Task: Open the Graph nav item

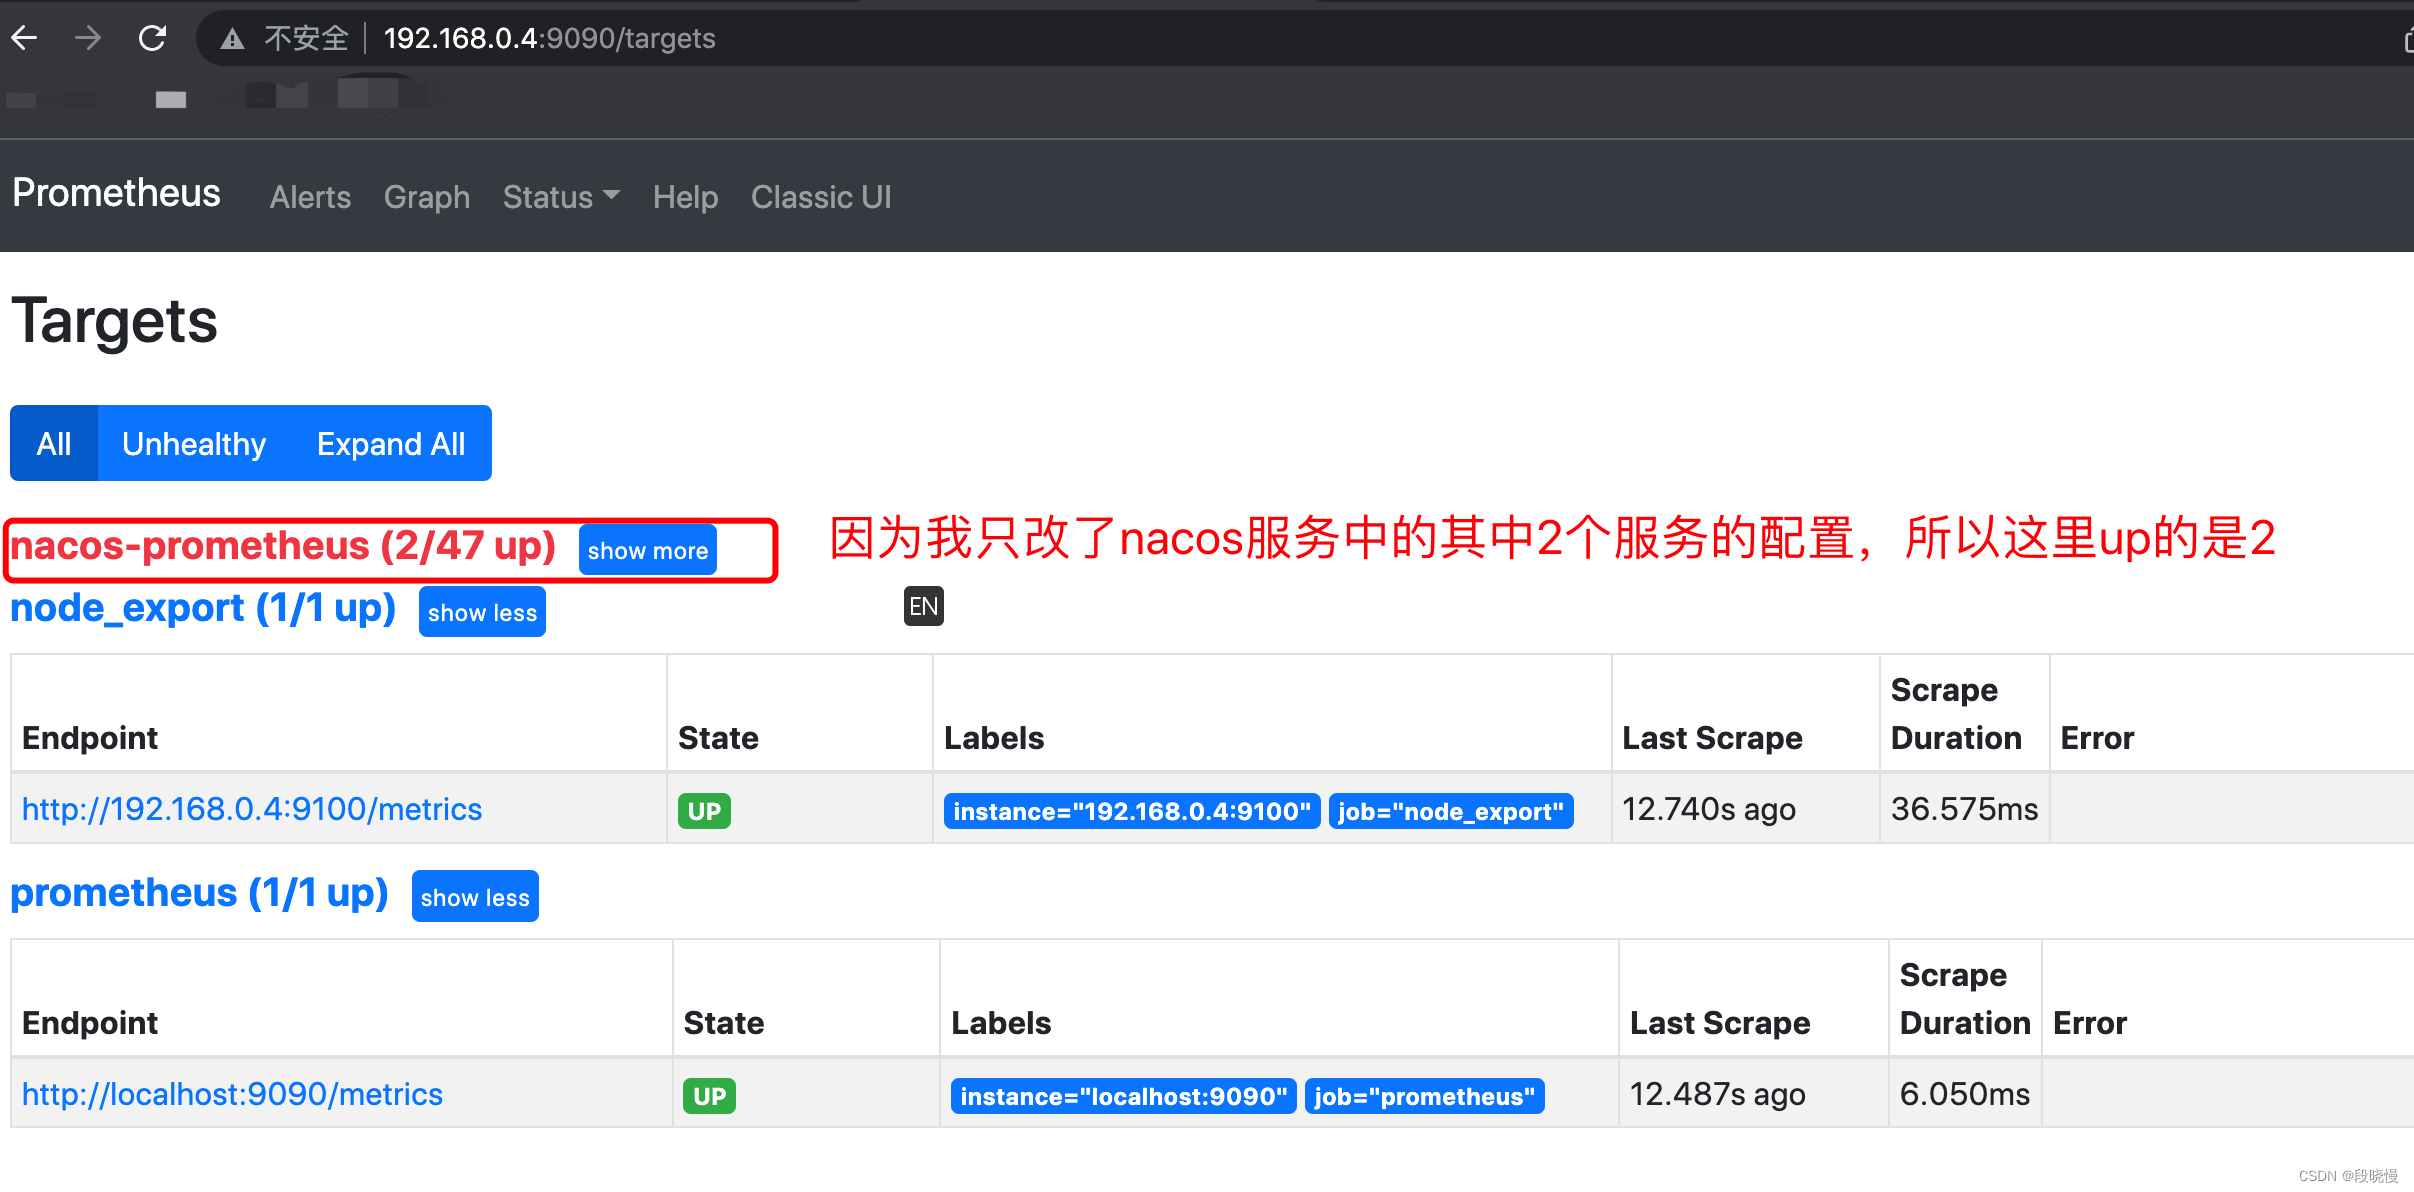Action: 427,197
